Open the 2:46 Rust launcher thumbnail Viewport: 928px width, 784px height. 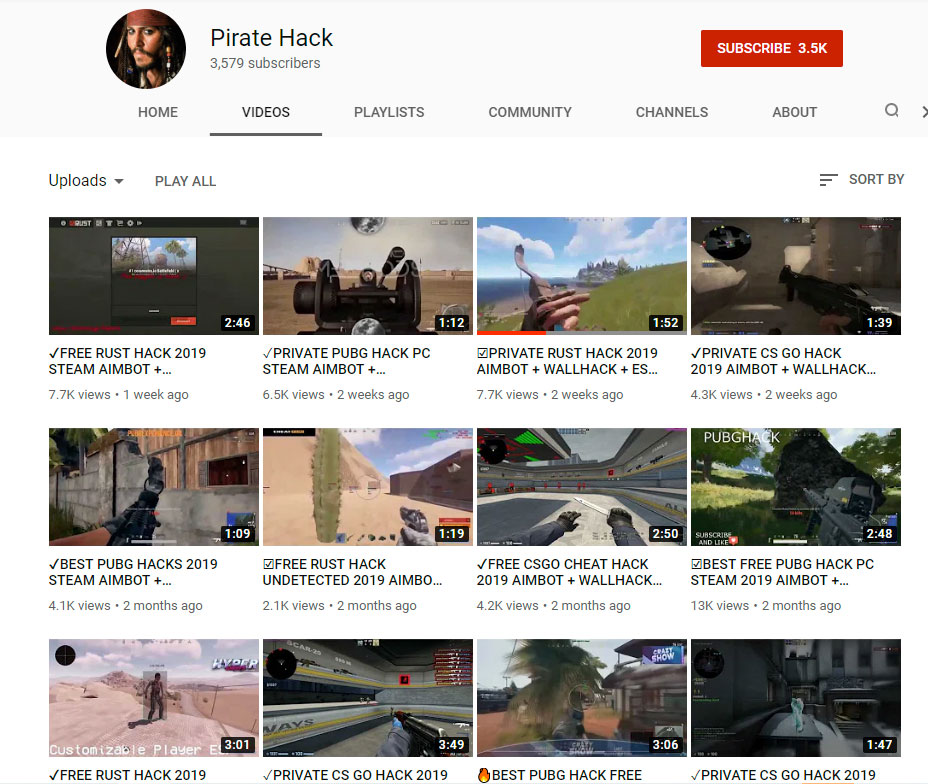coord(154,276)
